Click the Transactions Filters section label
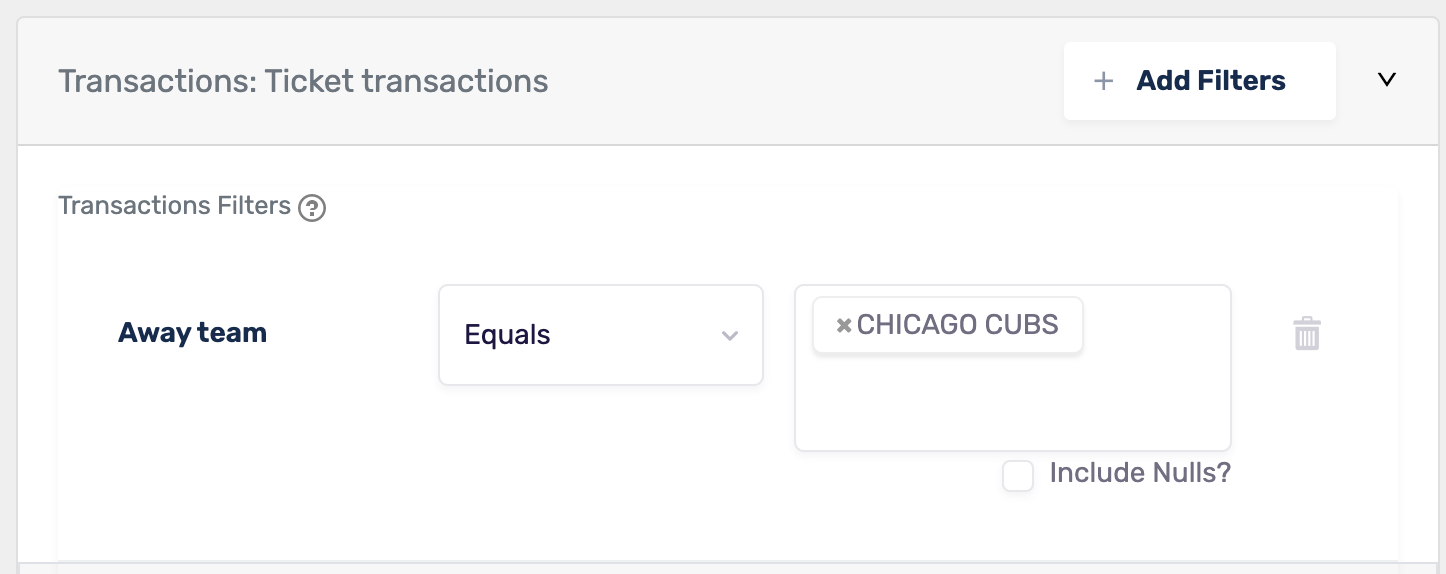The image size is (1446, 574). pos(174,206)
